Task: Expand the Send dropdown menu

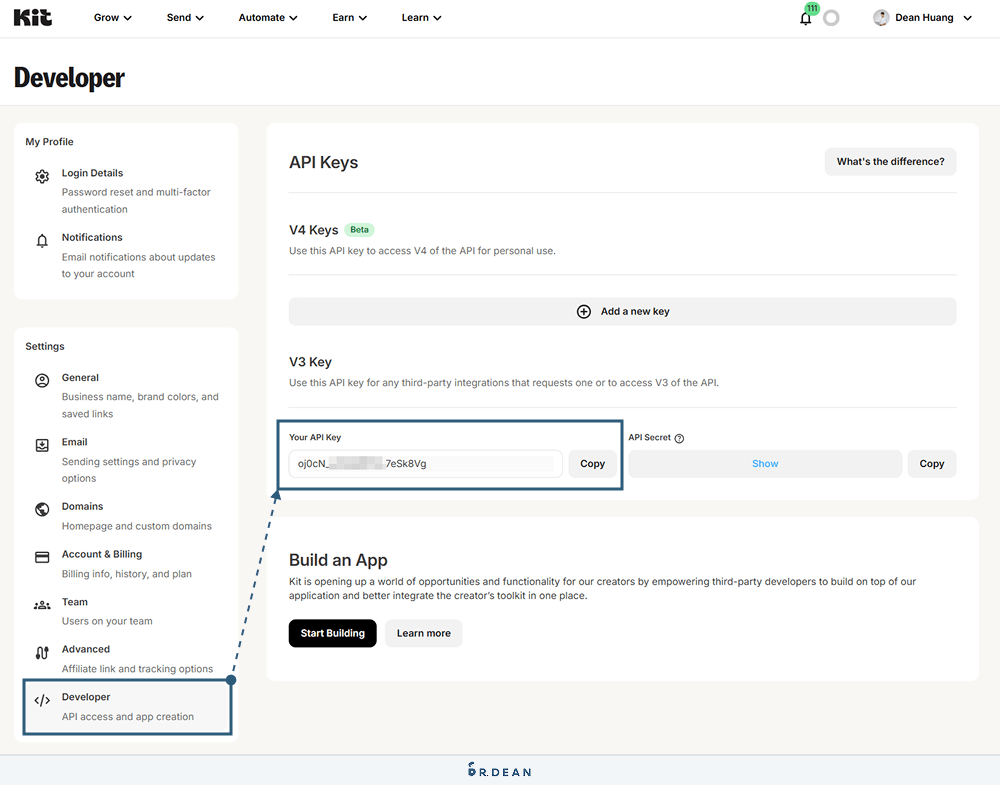Action: click(x=185, y=18)
